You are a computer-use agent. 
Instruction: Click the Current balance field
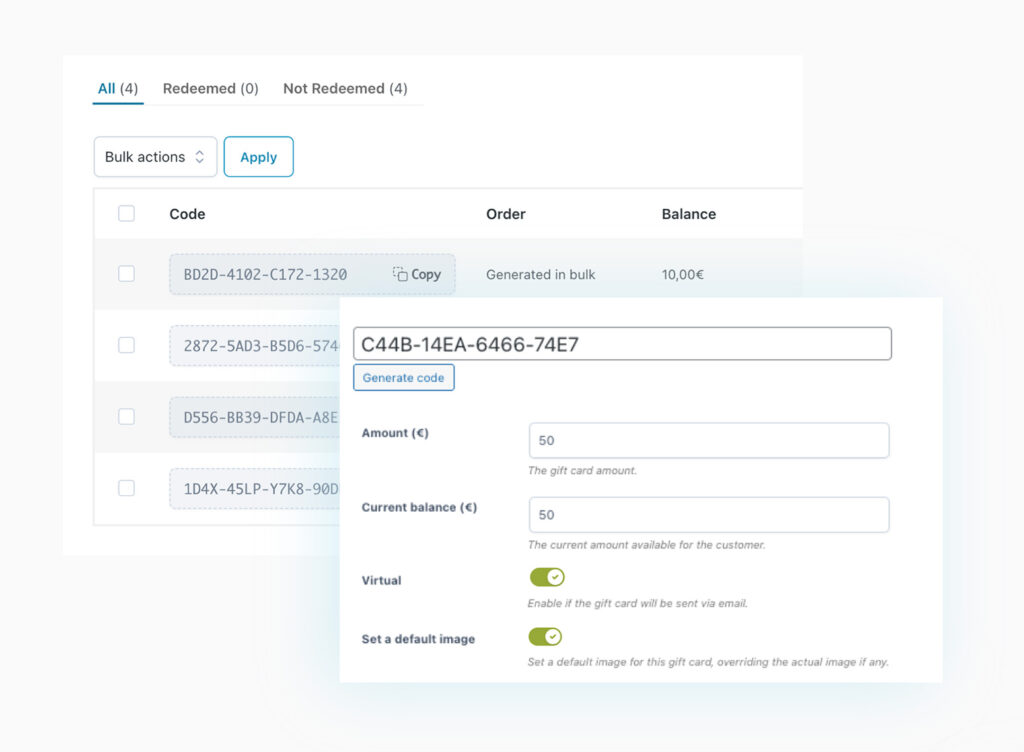coord(708,514)
